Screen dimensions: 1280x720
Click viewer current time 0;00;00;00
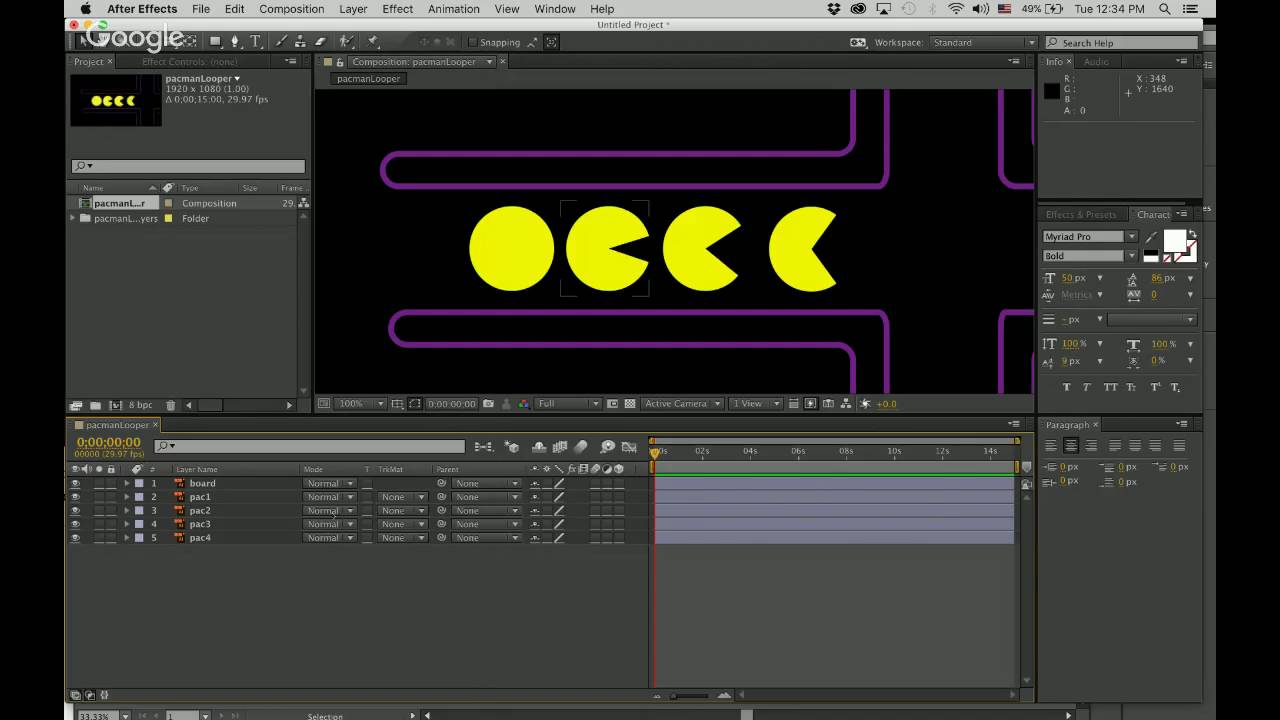point(452,404)
